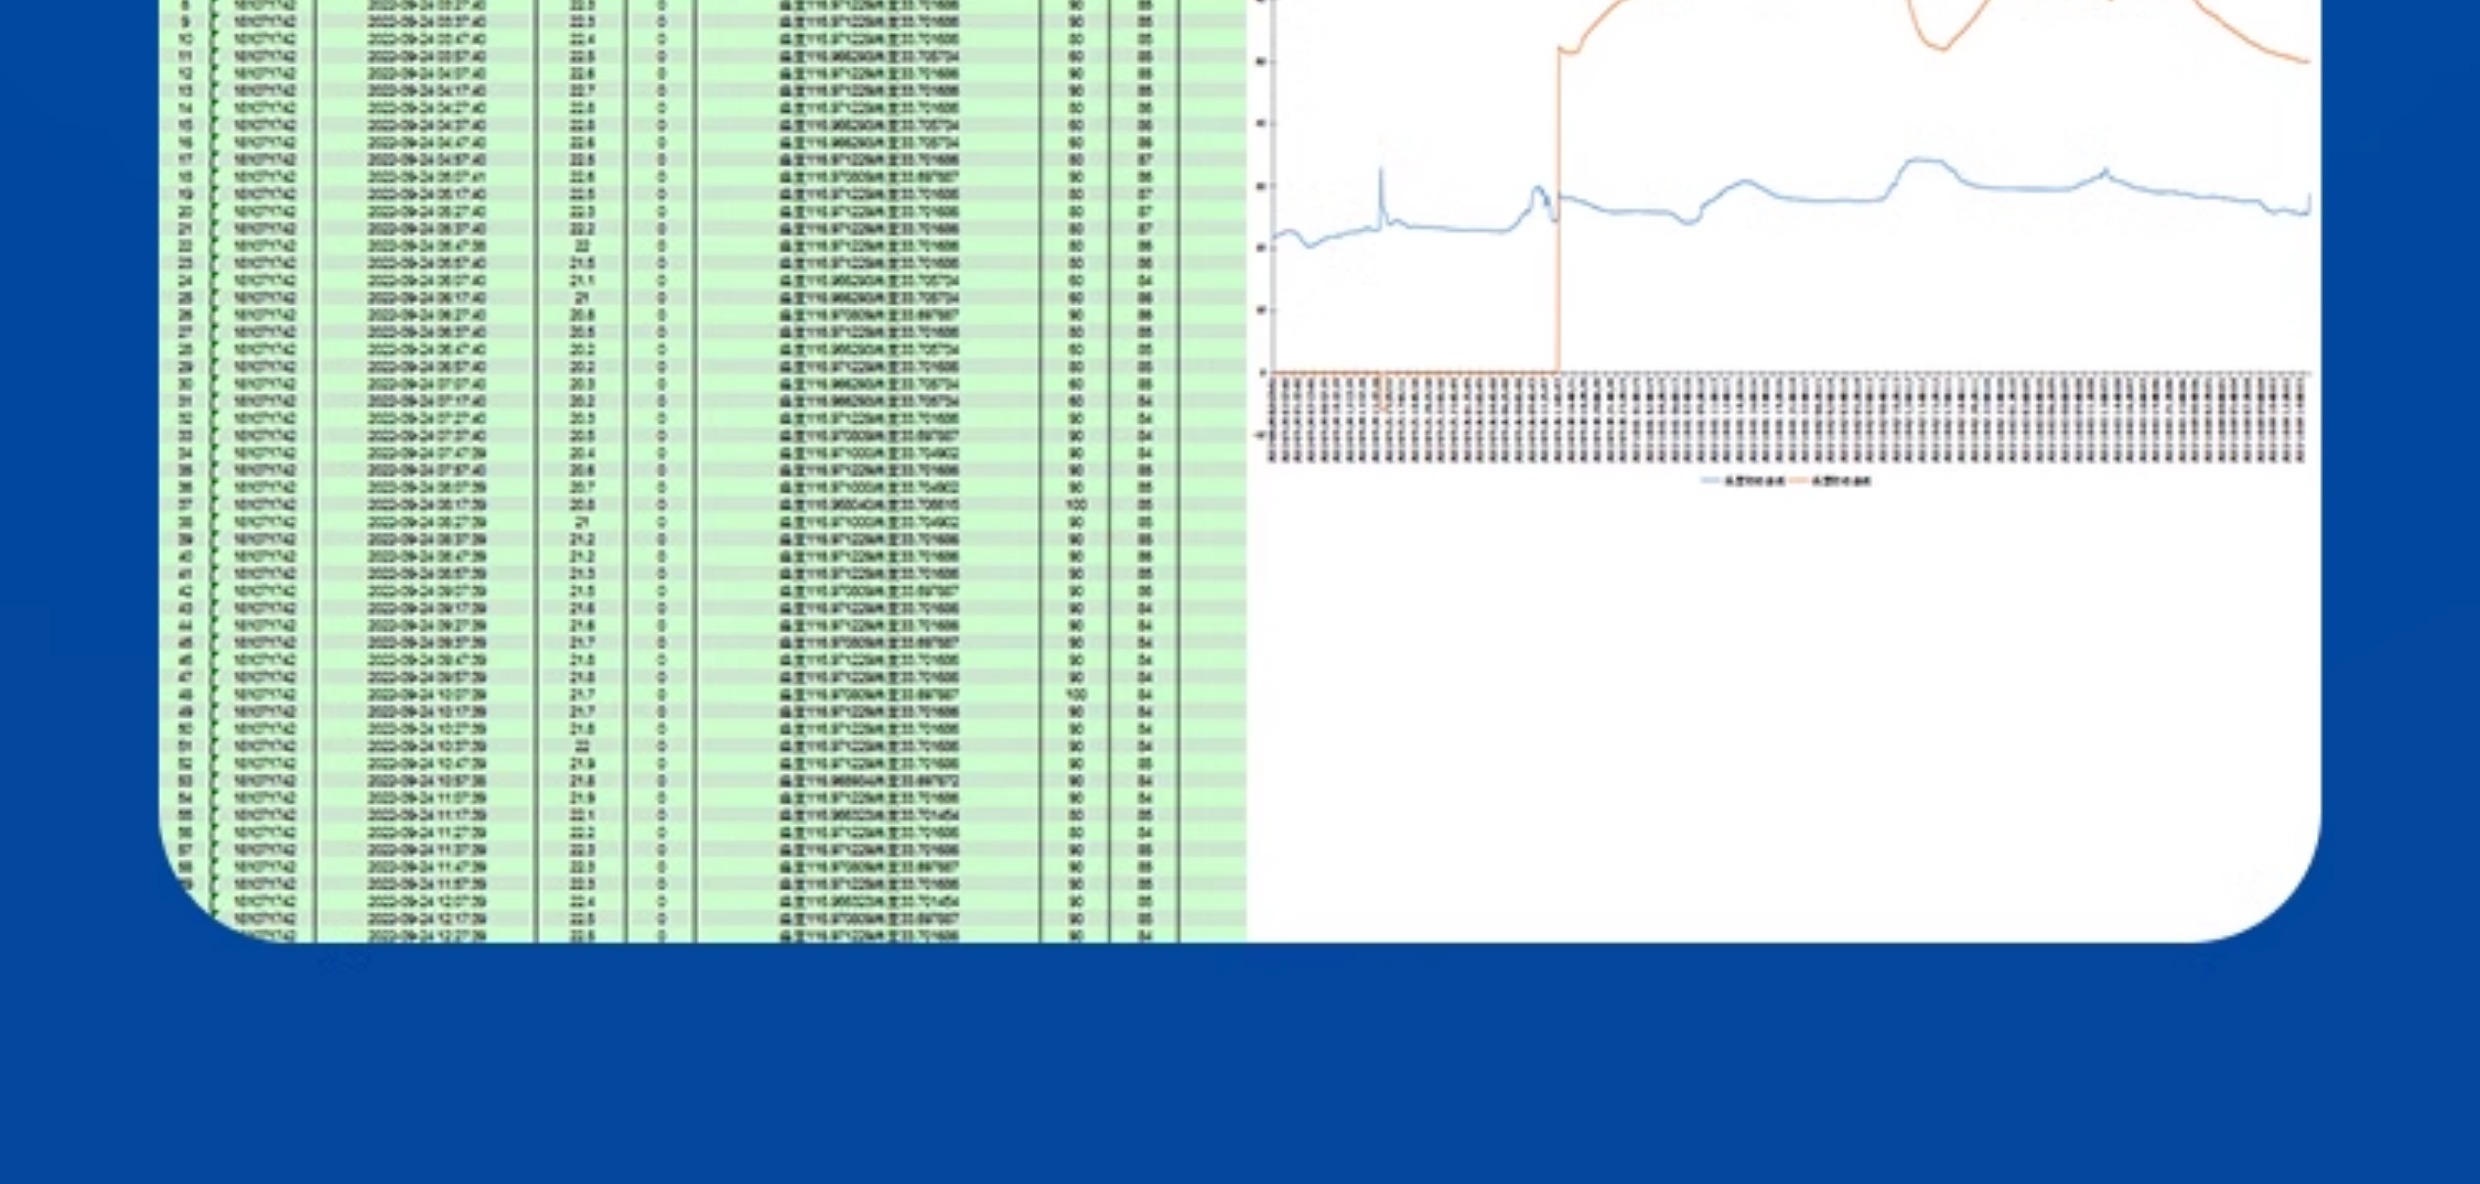Click the blue series legend entry below chart
2480x1184 pixels.
tap(1744, 481)
